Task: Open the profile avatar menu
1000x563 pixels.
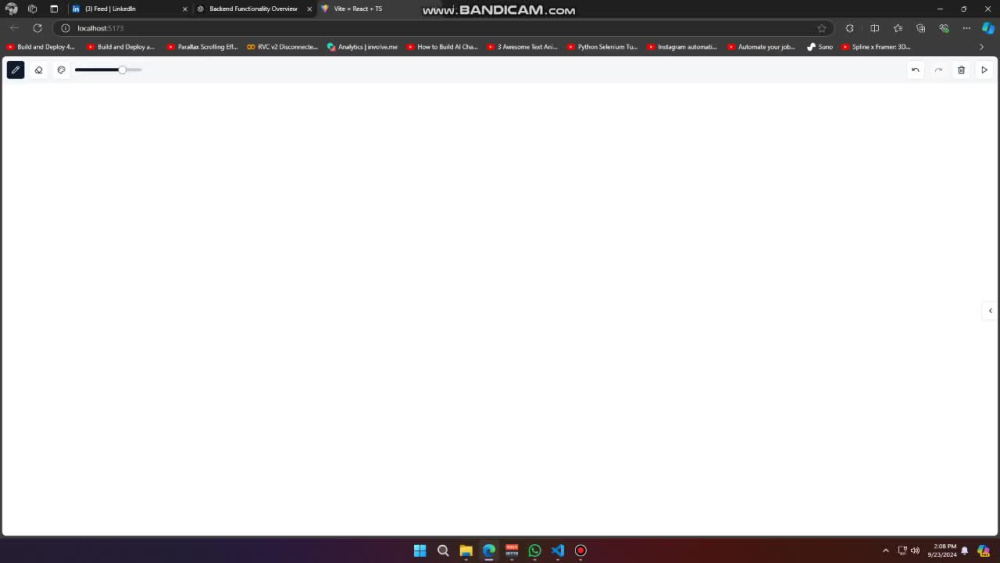Action: 11,9
